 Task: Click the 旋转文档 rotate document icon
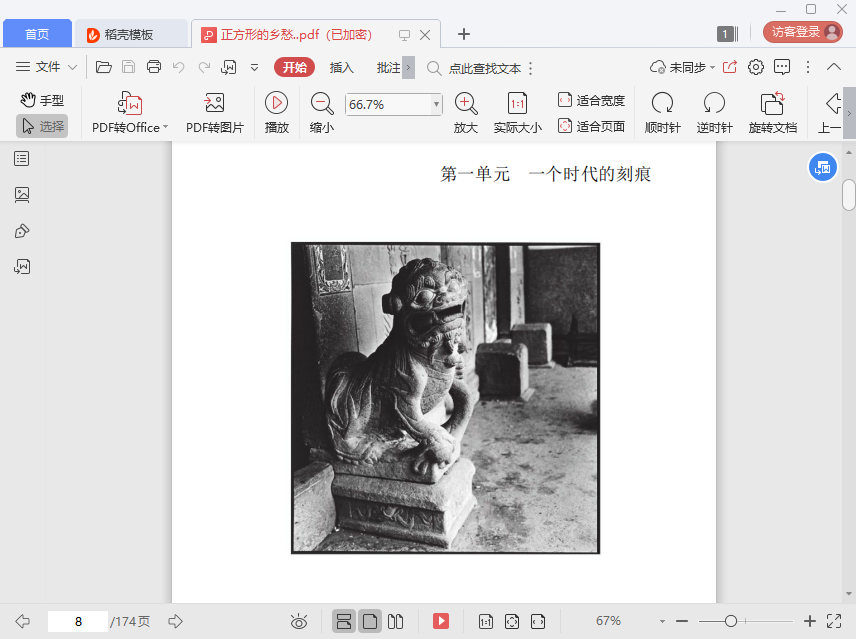[x=772, y=103]
